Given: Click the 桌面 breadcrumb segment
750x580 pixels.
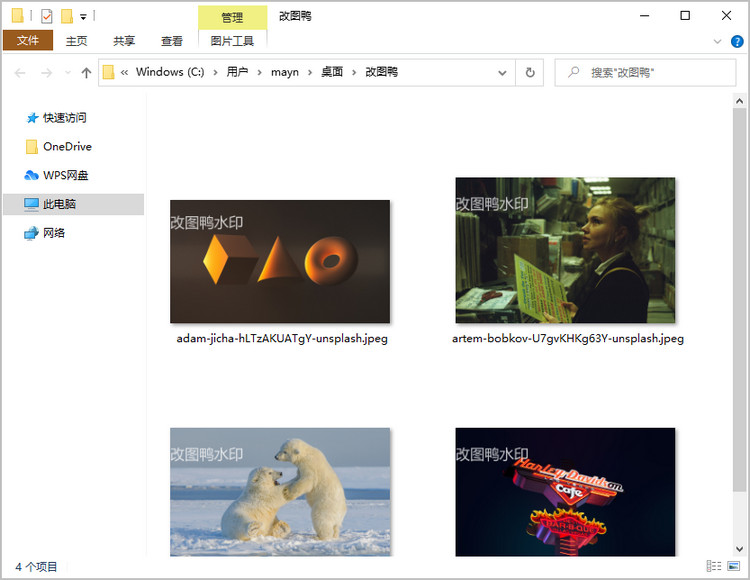Looking at the screenshot, I should coord(332,72).
